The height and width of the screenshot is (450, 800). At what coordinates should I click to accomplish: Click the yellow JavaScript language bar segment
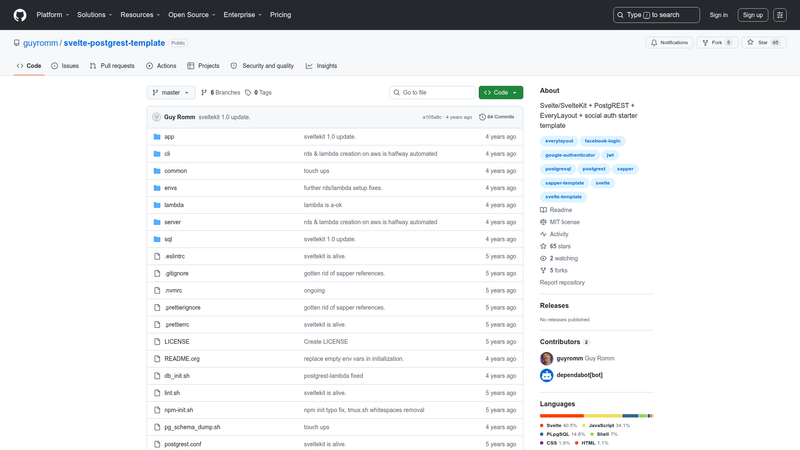point(604,416)
